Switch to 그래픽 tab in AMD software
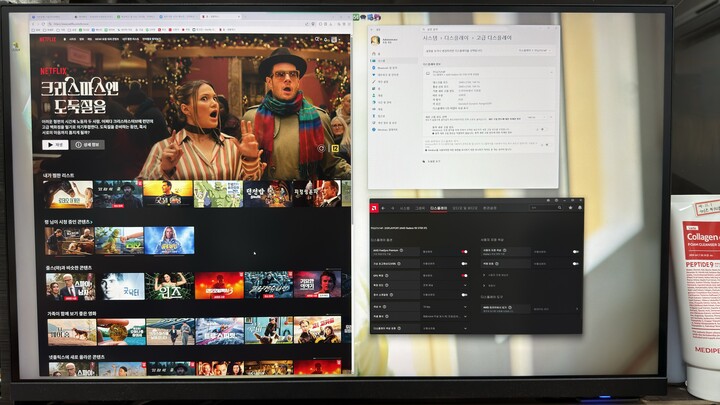The height and width of the screenshot is (405, 720). pos(420,208)
